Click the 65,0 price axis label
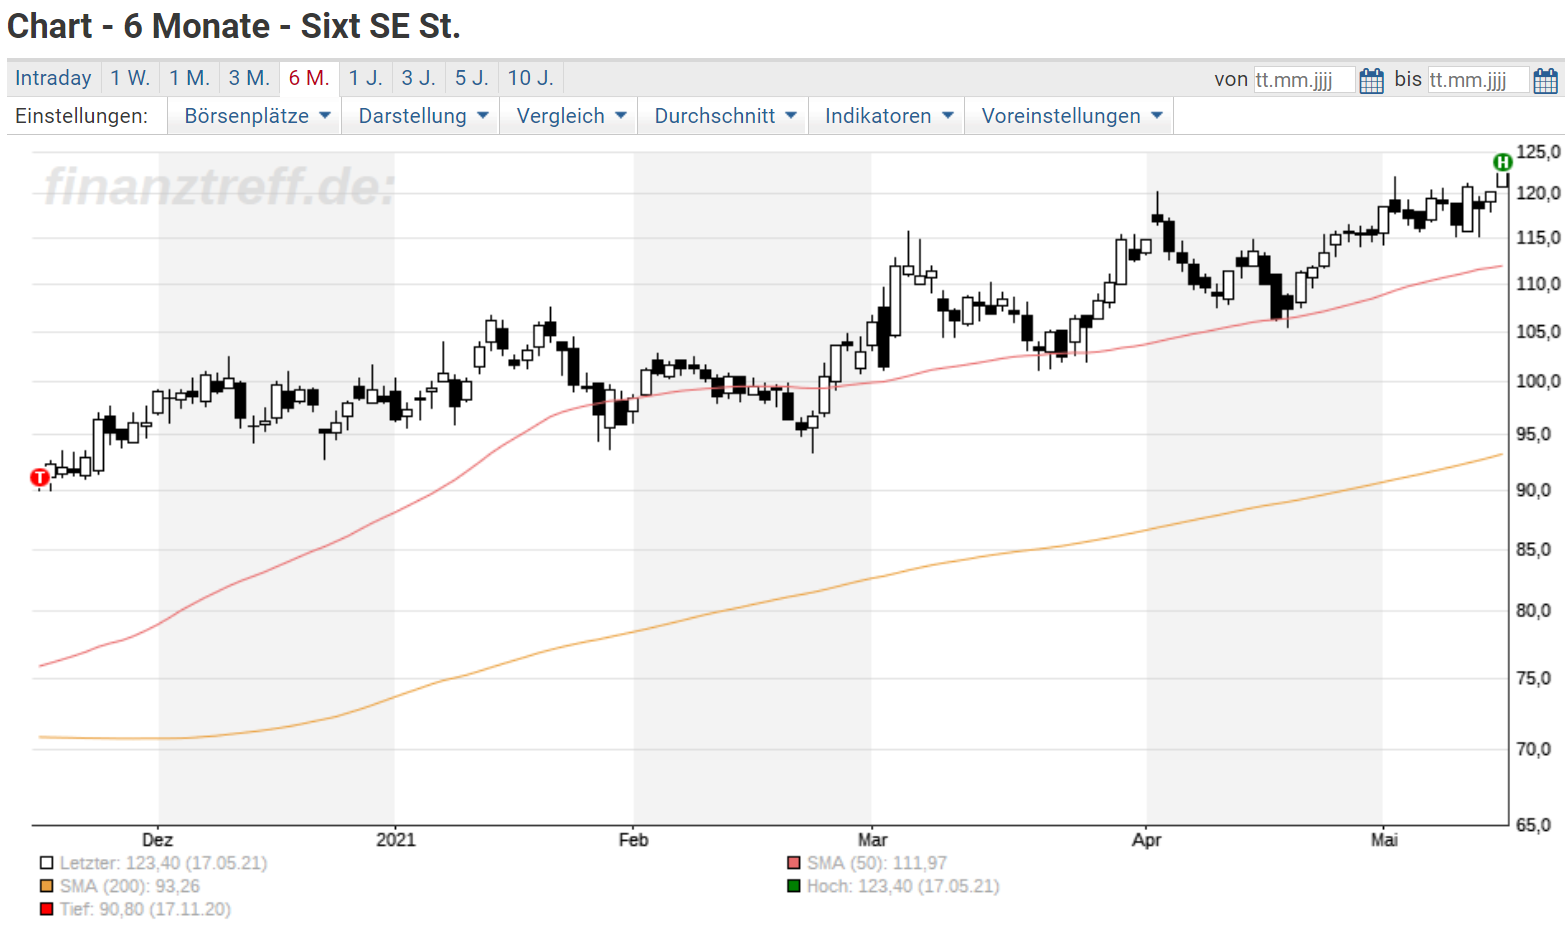 click(1533, 825)
